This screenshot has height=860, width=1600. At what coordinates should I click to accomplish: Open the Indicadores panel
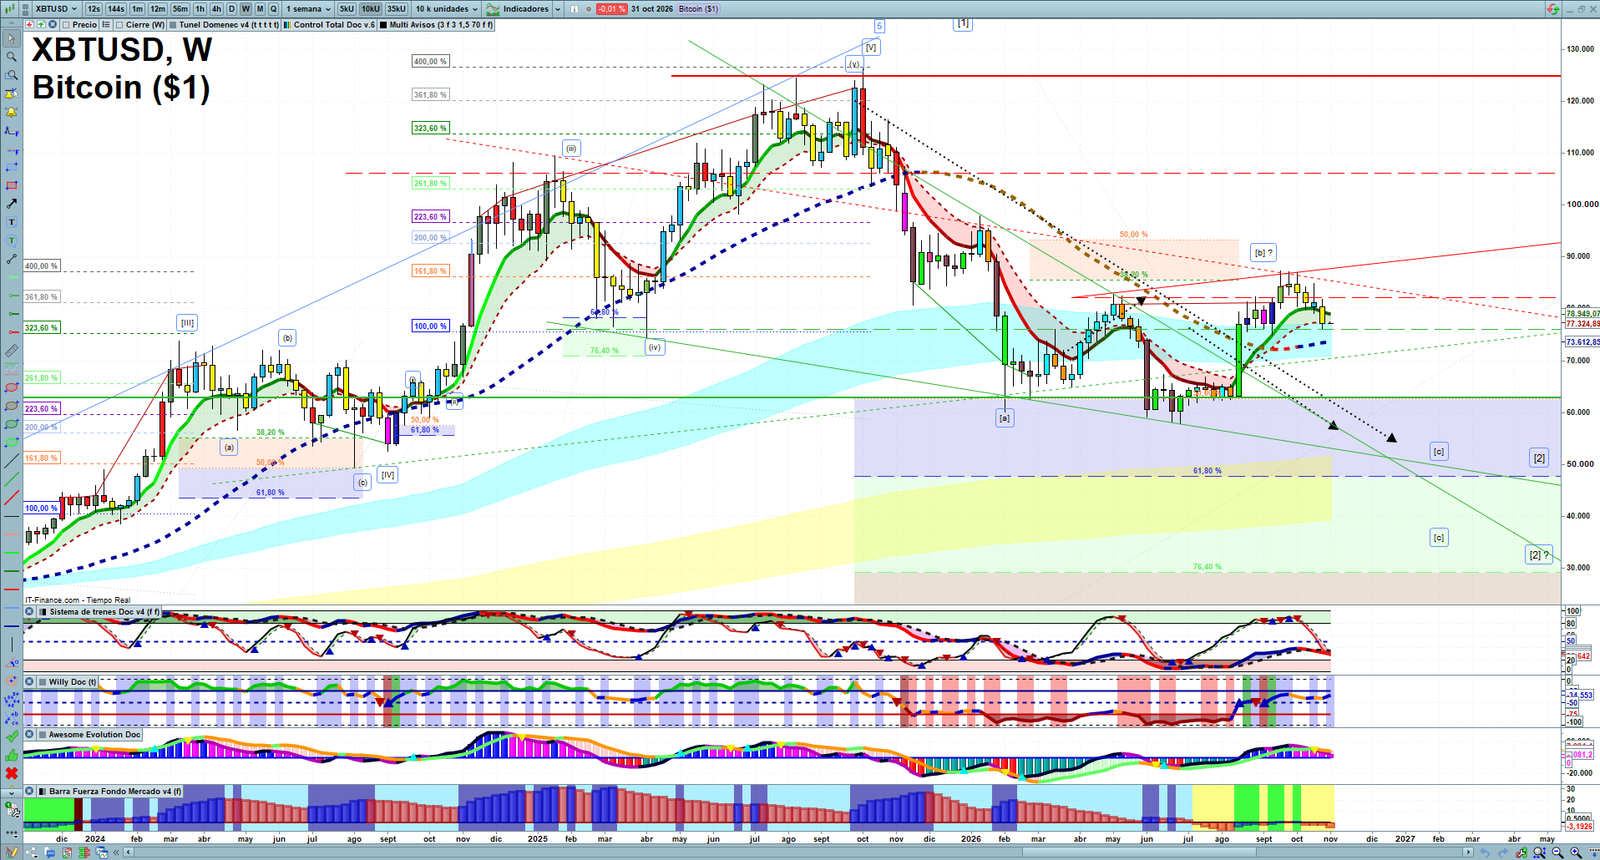tap(518, 9)
